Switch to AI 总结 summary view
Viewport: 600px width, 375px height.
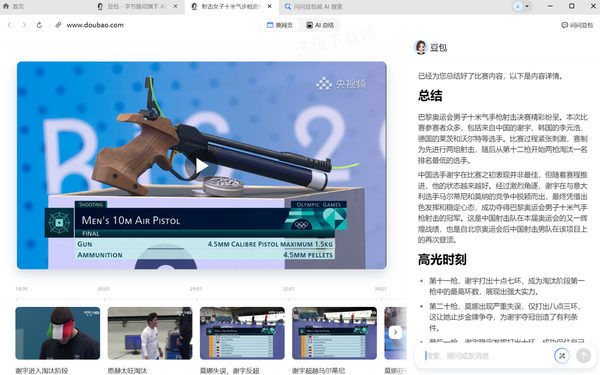click(320, 25)
